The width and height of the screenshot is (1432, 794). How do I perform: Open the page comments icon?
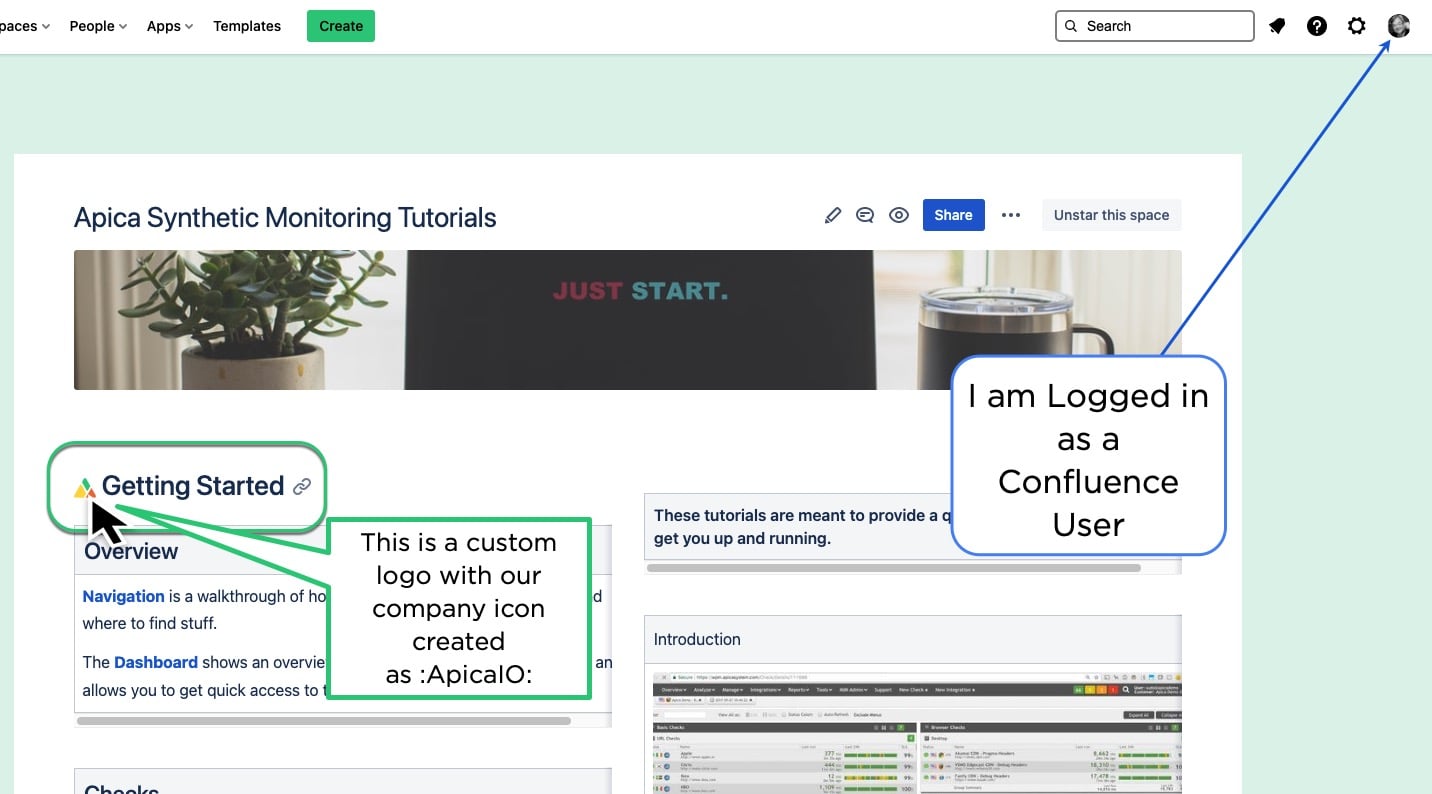click(866, 215)
